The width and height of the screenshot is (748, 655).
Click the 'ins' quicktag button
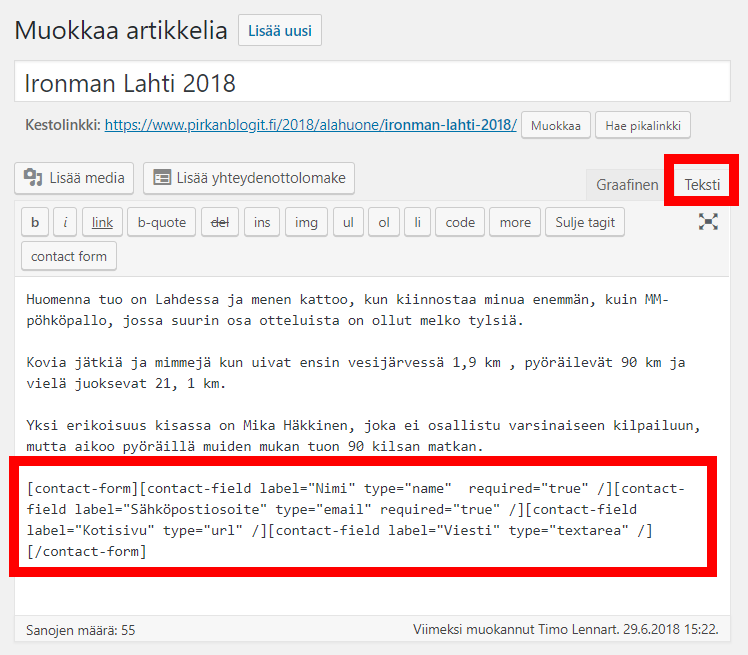point(261,222)
